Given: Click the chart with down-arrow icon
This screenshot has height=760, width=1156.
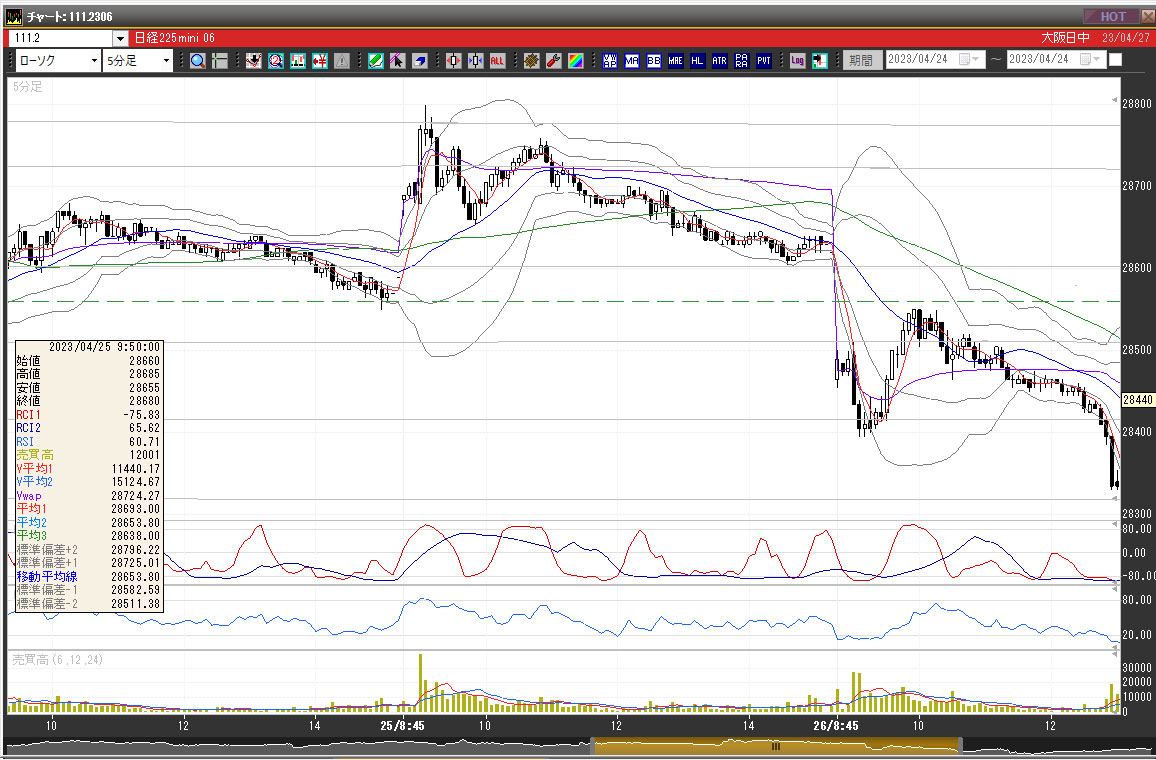Looking at the screenshot, I should (254, 61).
